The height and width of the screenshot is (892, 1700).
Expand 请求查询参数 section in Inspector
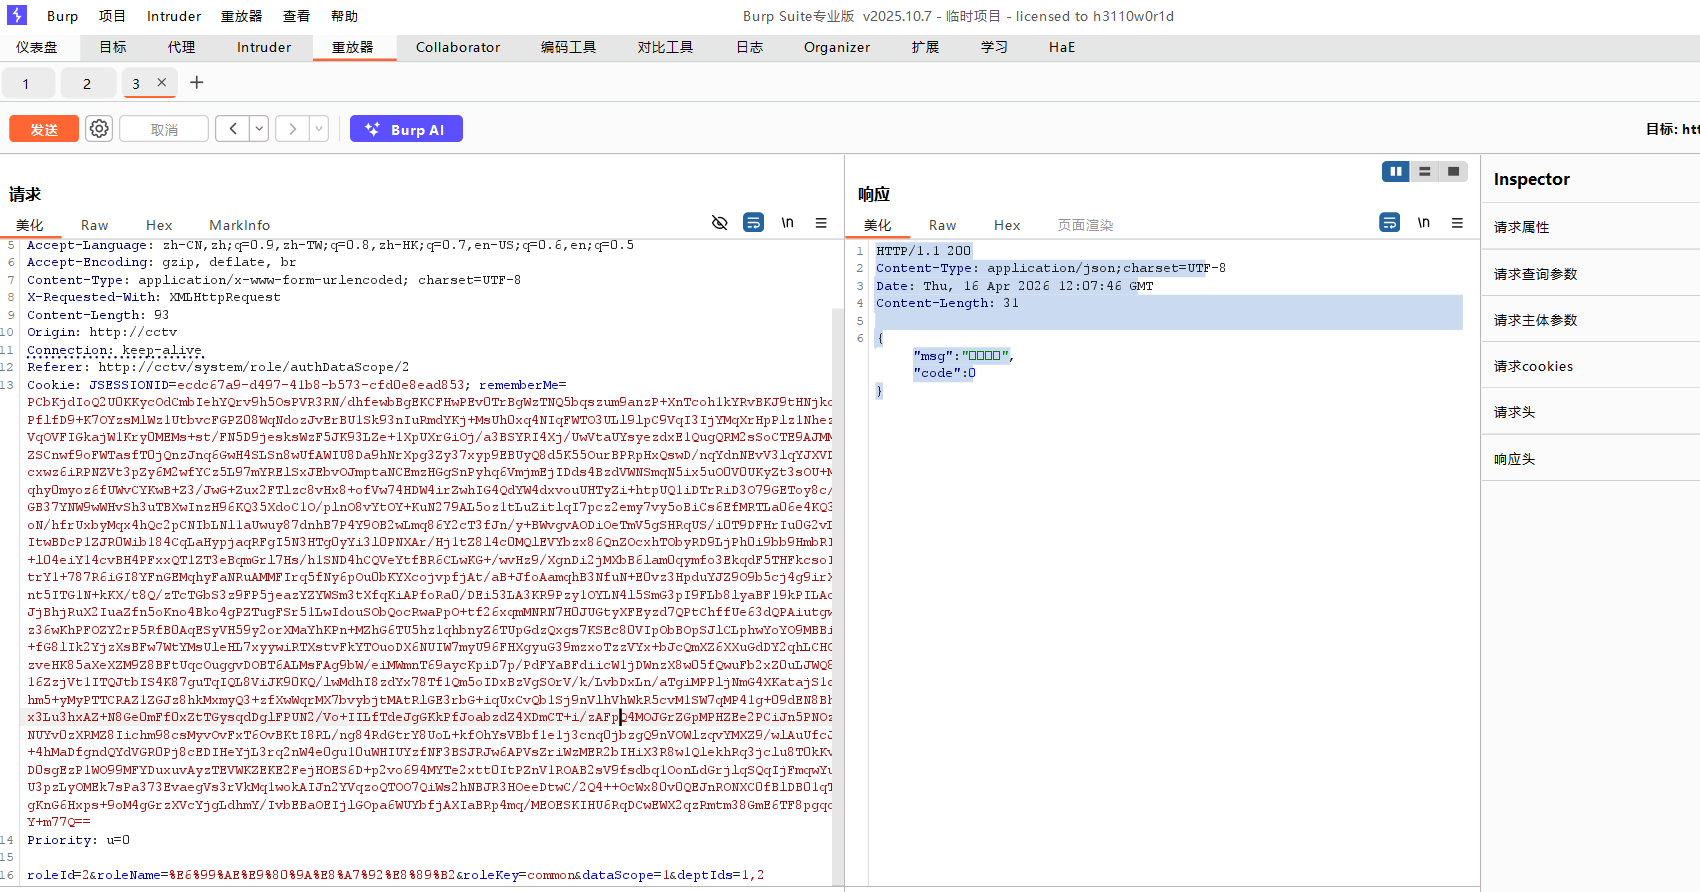pyautogui.click(x=1591, y=274)
